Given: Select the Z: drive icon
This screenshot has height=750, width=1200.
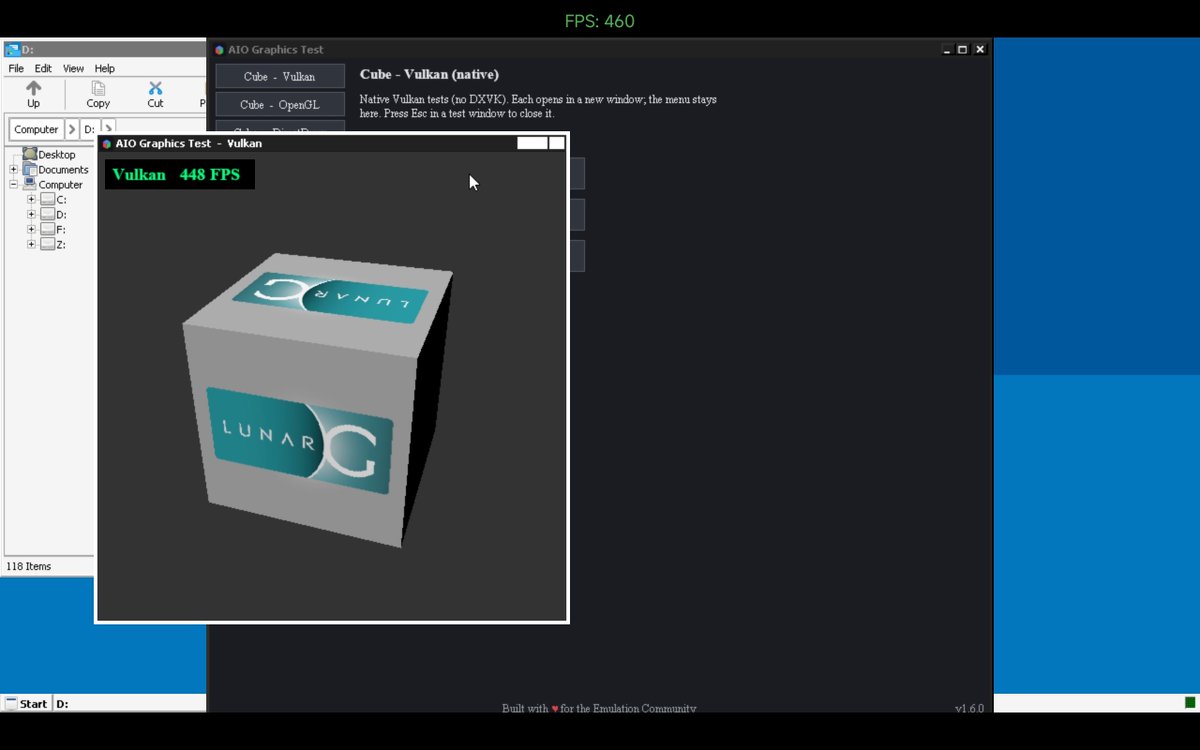Looking at the screenshot, I should click(47, 244).
